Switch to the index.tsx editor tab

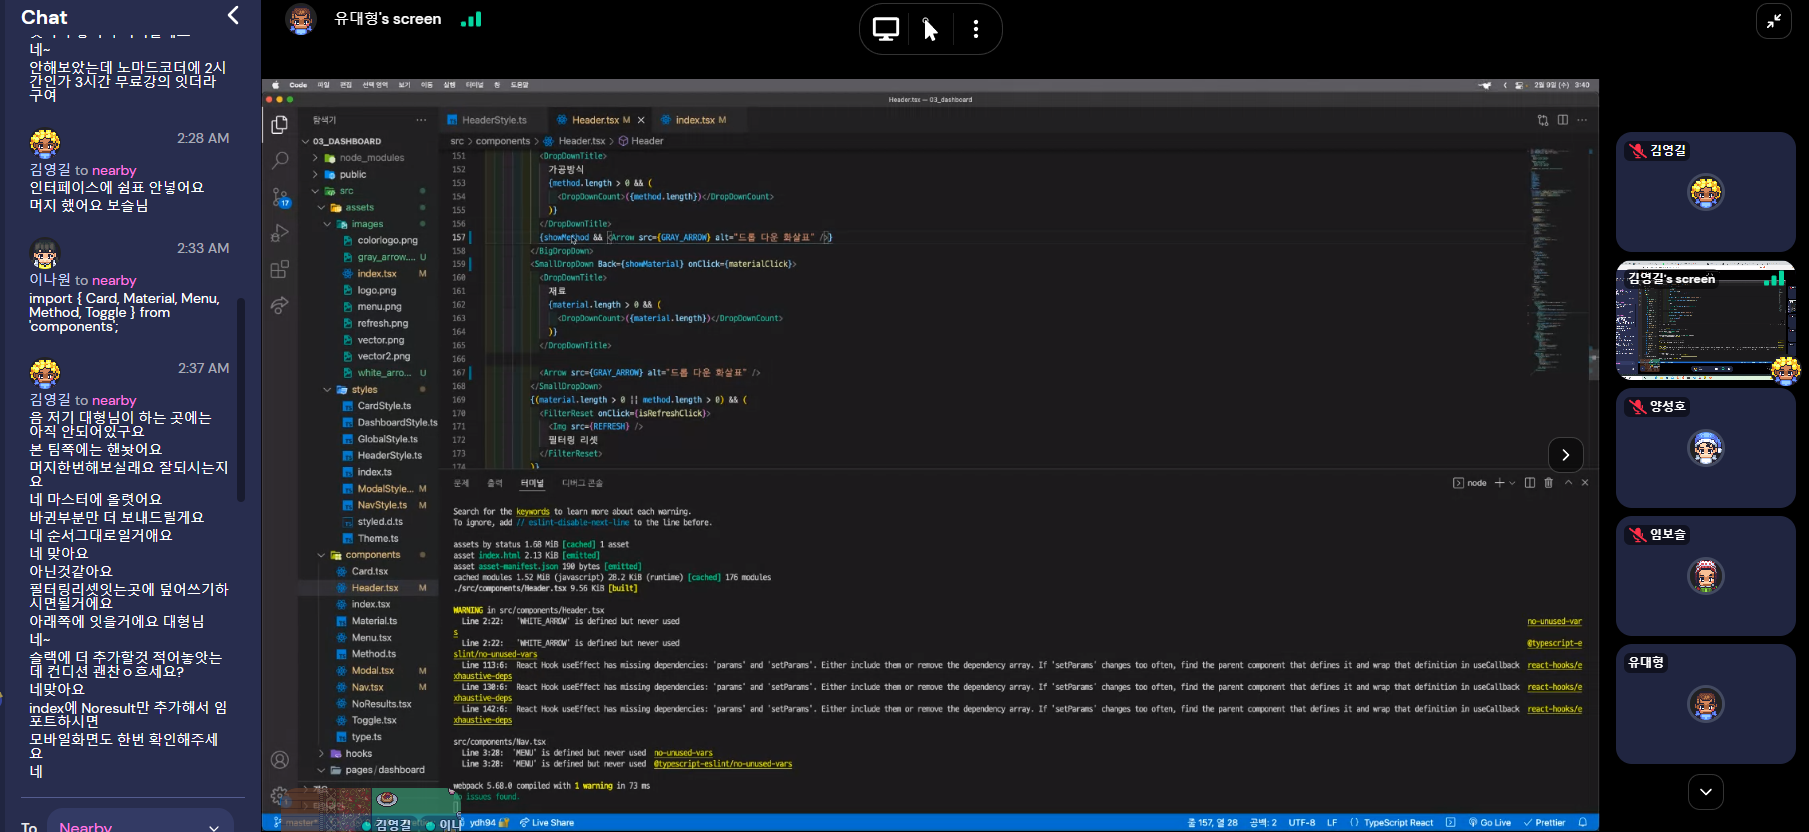pos(694,120)
